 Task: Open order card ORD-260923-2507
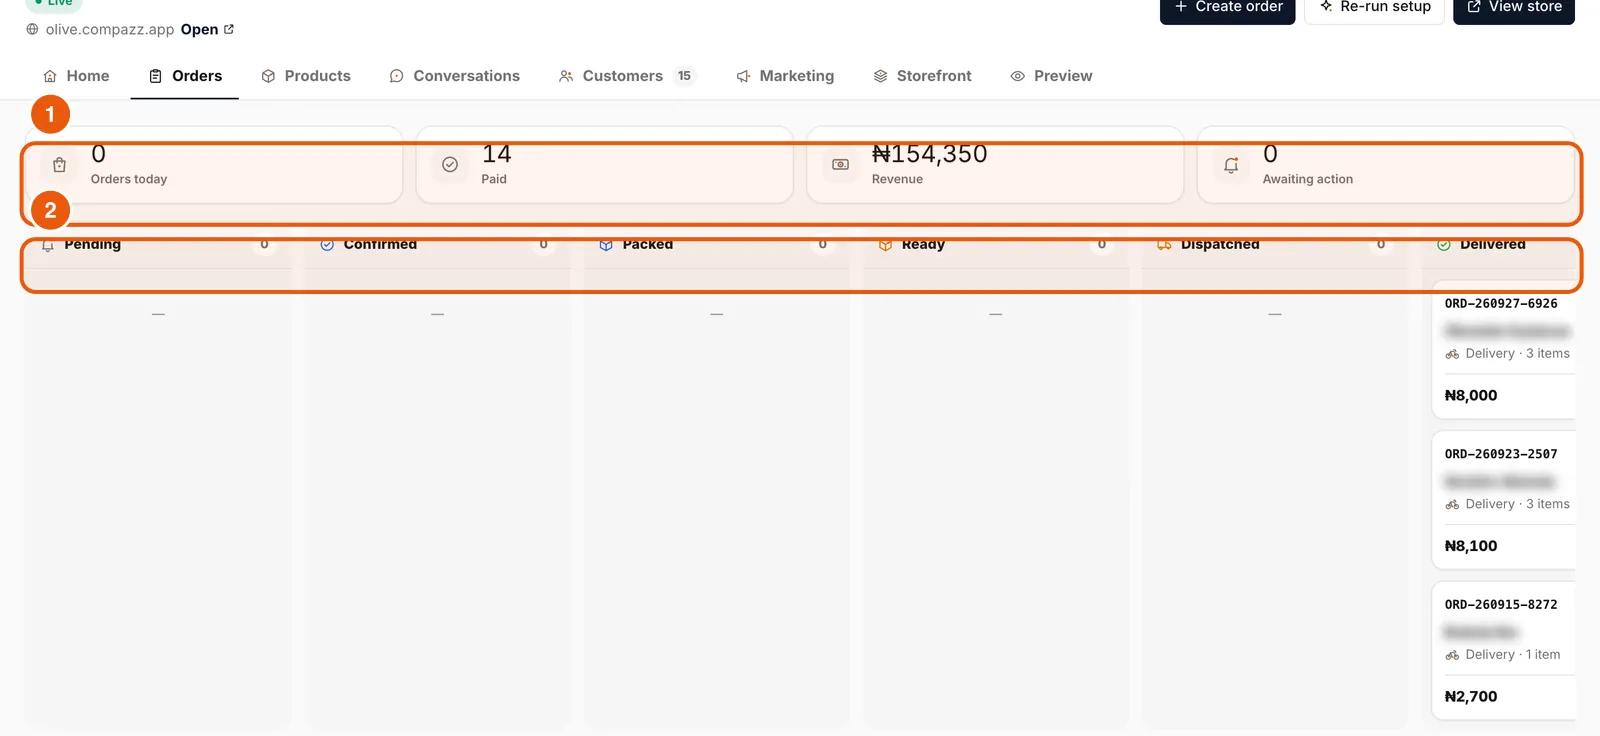click(1504, 500)
